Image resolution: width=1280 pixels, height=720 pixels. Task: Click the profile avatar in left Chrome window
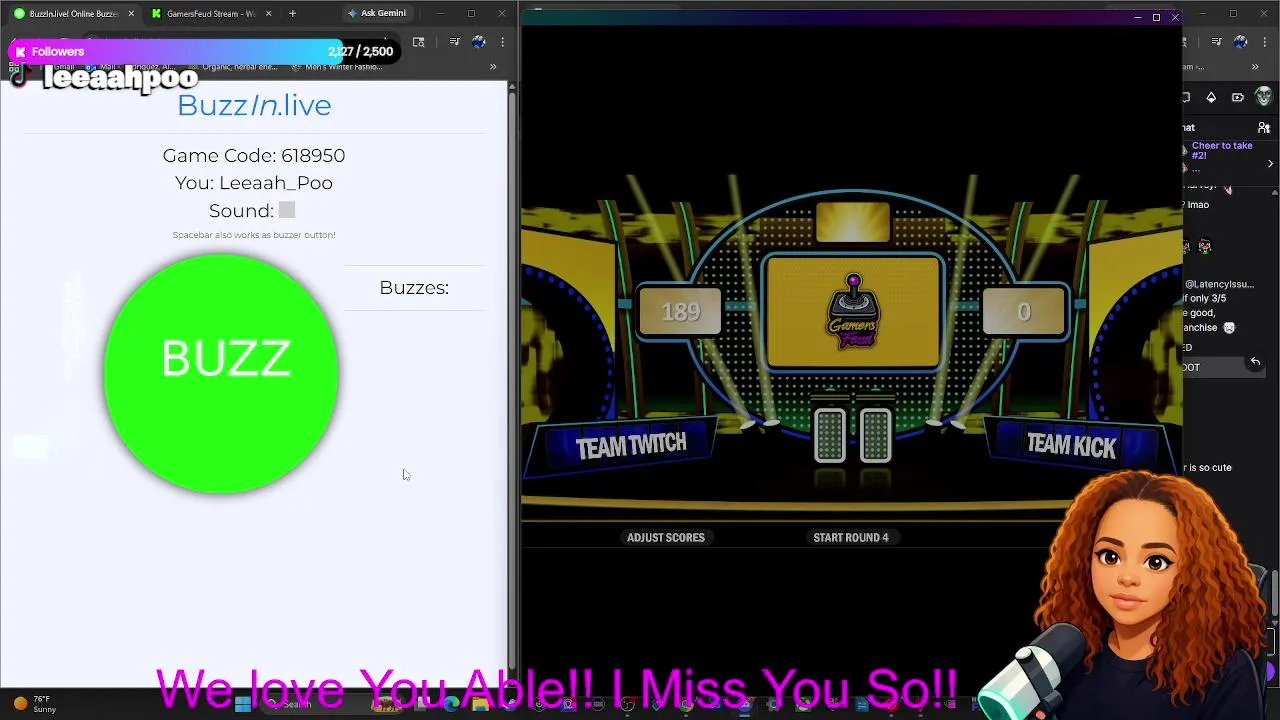478,42
